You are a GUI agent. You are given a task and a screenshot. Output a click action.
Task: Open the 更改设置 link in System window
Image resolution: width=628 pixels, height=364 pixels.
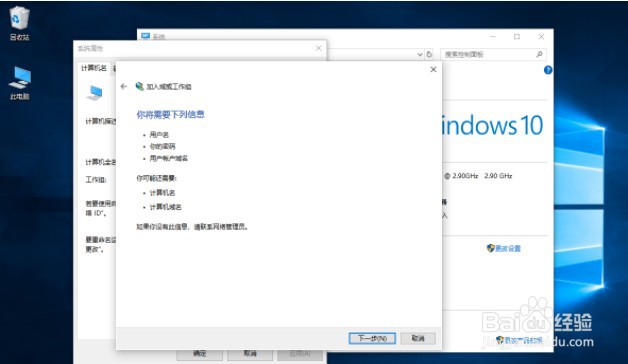pyautogui.click(x=508, y=248)
